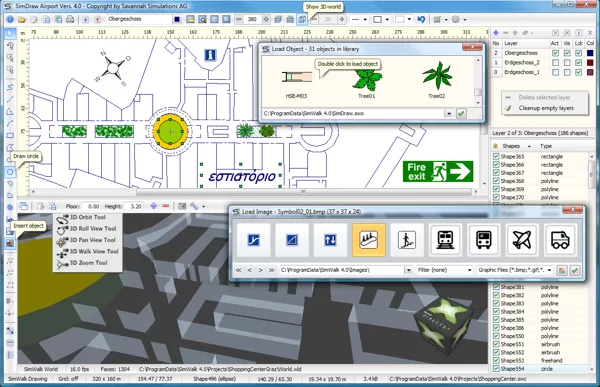This screenshot has height=387, width=600.
Task: Select the 3D Orbit Tool menu item
Action: click(87, 217)
